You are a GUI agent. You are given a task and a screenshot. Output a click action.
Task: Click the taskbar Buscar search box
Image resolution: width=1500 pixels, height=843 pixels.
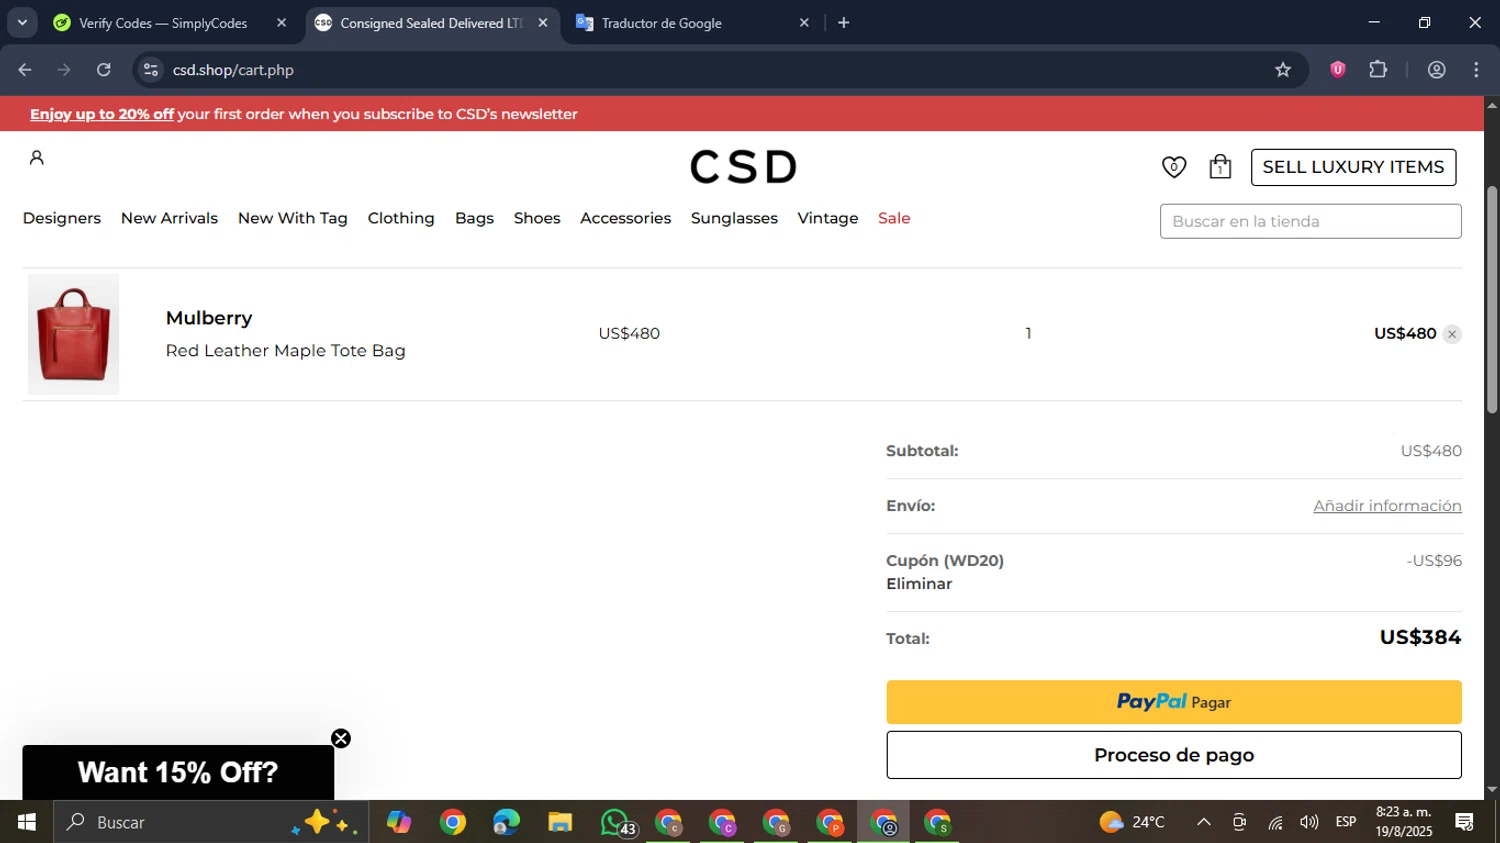point(210,822)
